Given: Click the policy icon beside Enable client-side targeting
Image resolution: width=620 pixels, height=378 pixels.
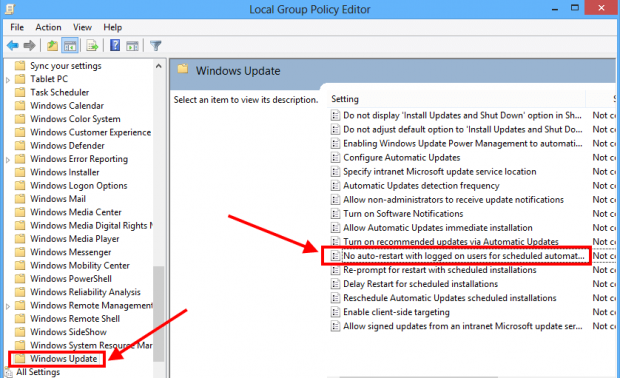Looking at the screenshot, I should (x=335, y=312).
